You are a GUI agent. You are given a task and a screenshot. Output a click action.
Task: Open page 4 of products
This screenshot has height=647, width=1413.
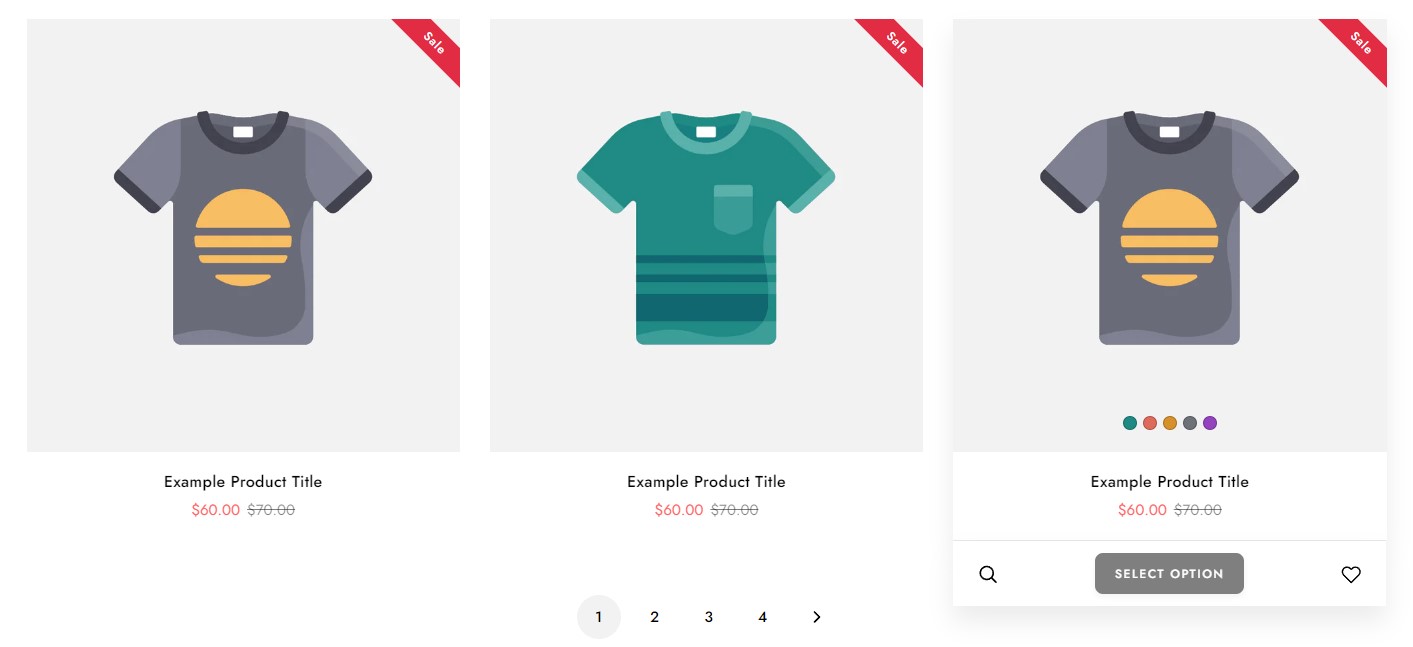pyautogui.click(x=762, y=617)
